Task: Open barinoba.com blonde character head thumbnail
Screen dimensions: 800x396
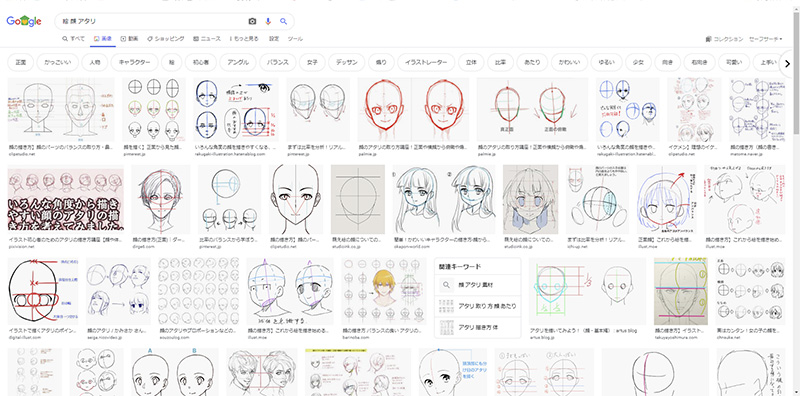Action: click(x=384, y=291)
